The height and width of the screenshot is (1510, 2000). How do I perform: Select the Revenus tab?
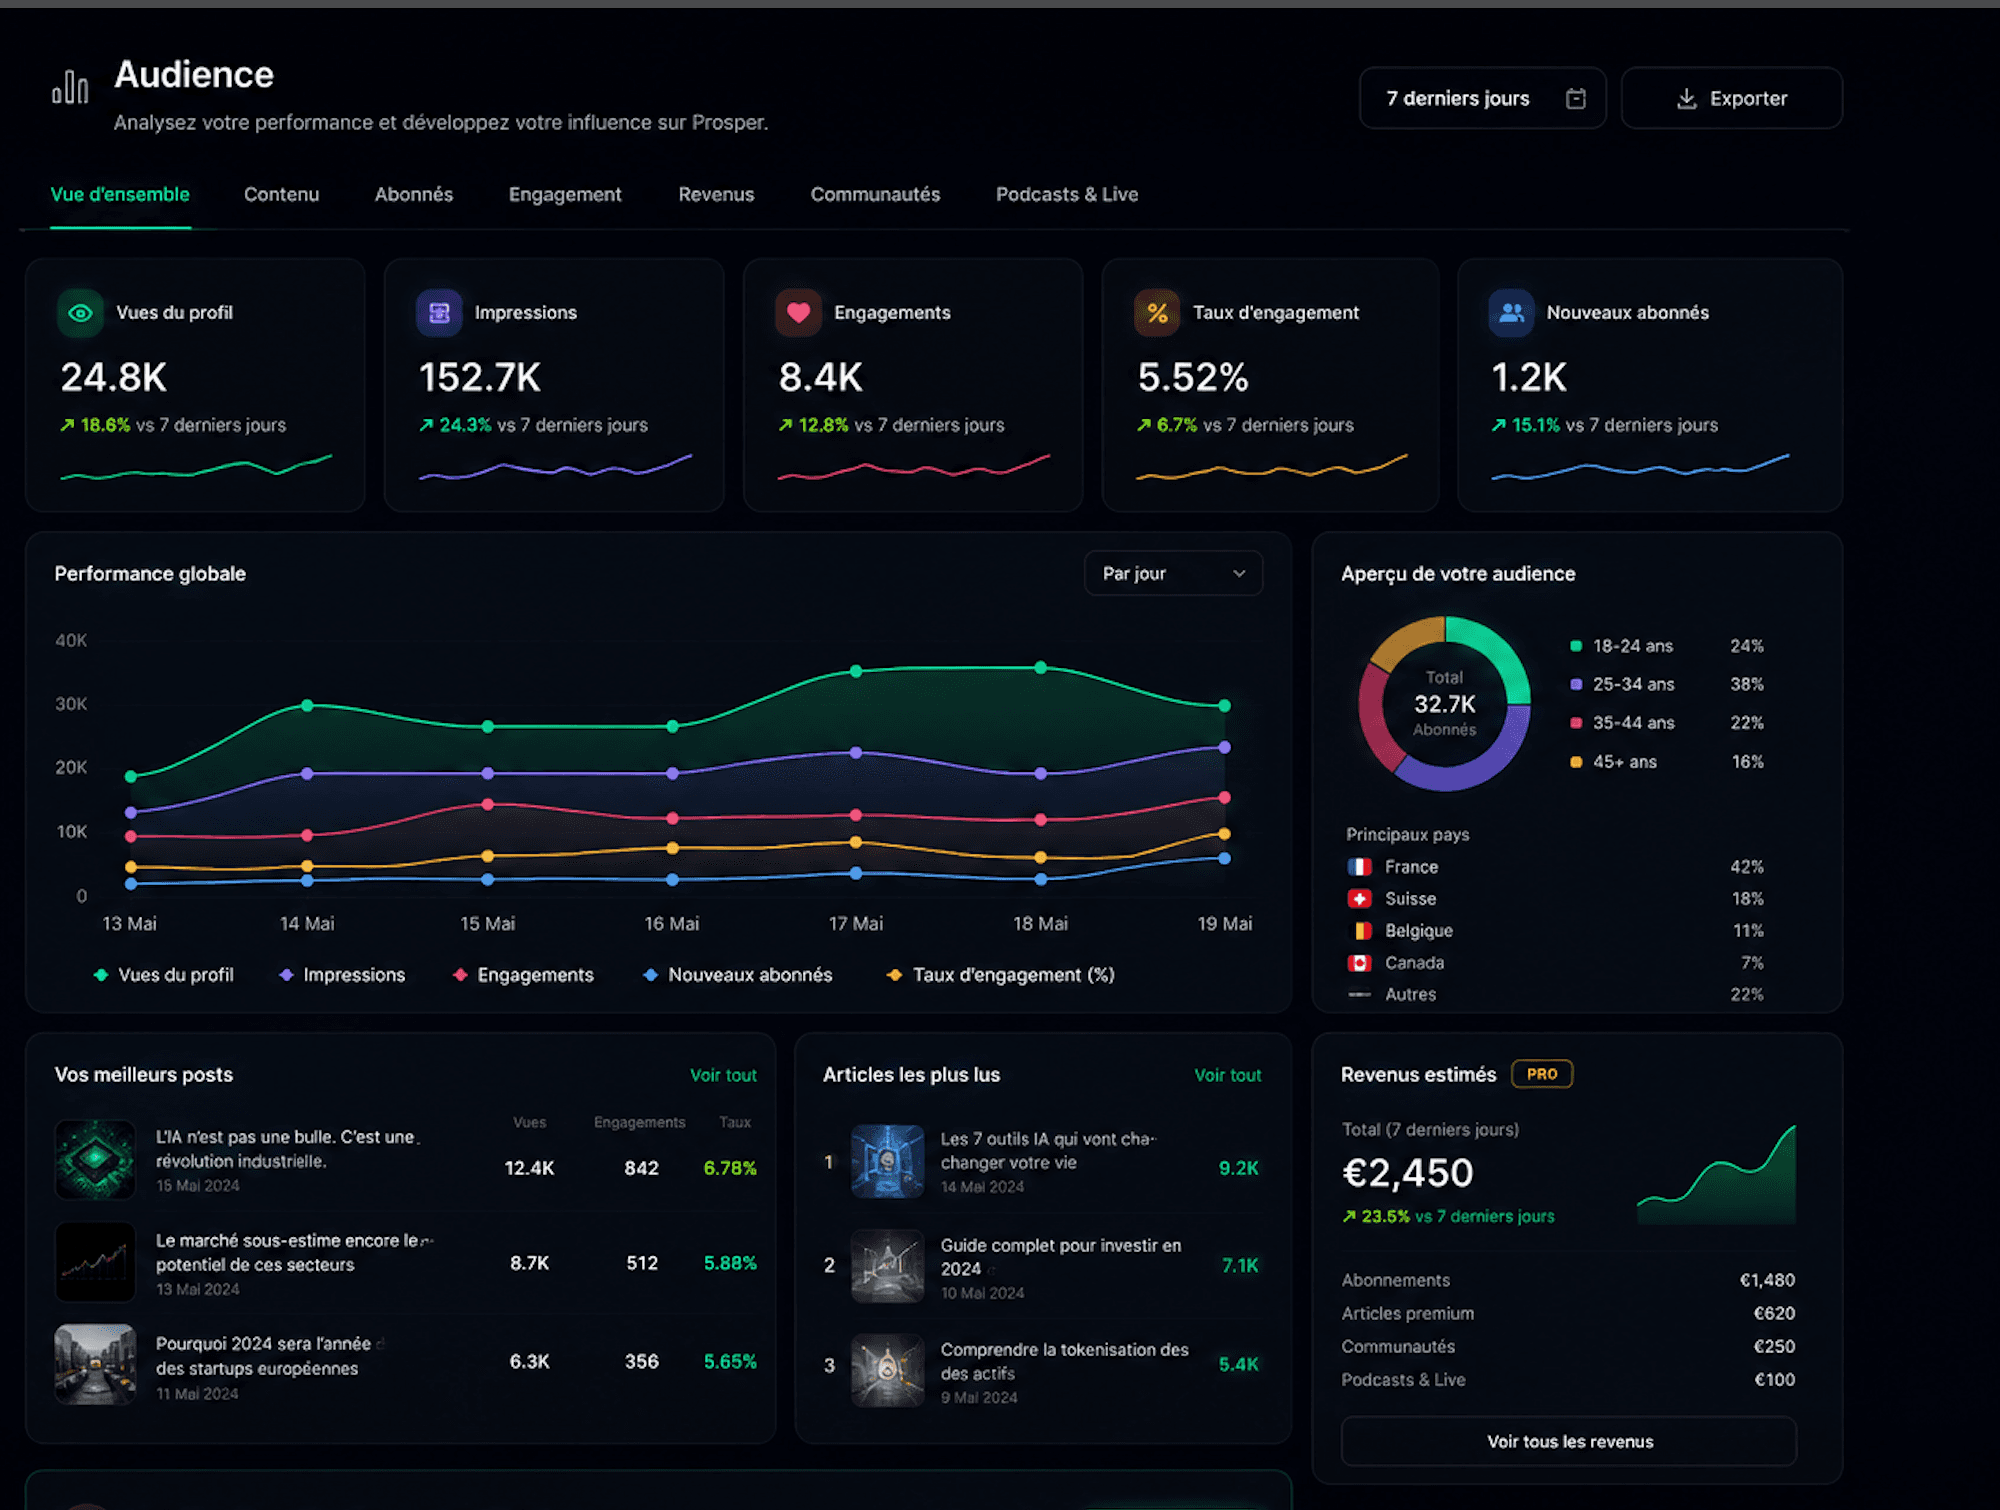(x=716, y=195)
